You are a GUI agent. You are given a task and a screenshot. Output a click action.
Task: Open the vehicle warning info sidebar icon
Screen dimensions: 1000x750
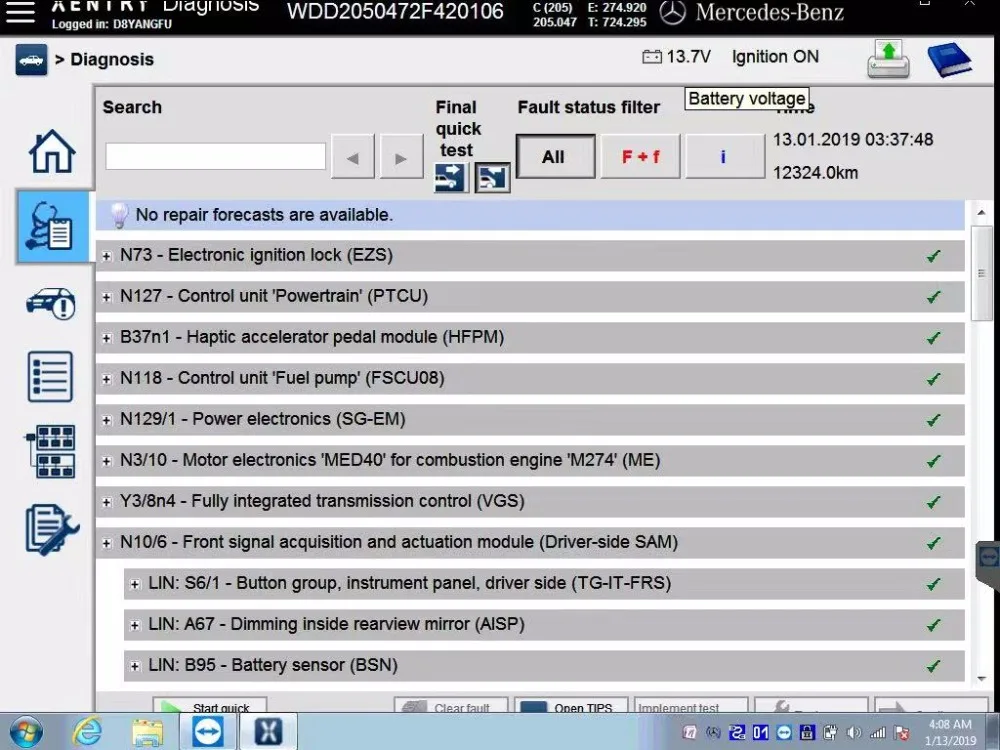[x=51, y=303]
